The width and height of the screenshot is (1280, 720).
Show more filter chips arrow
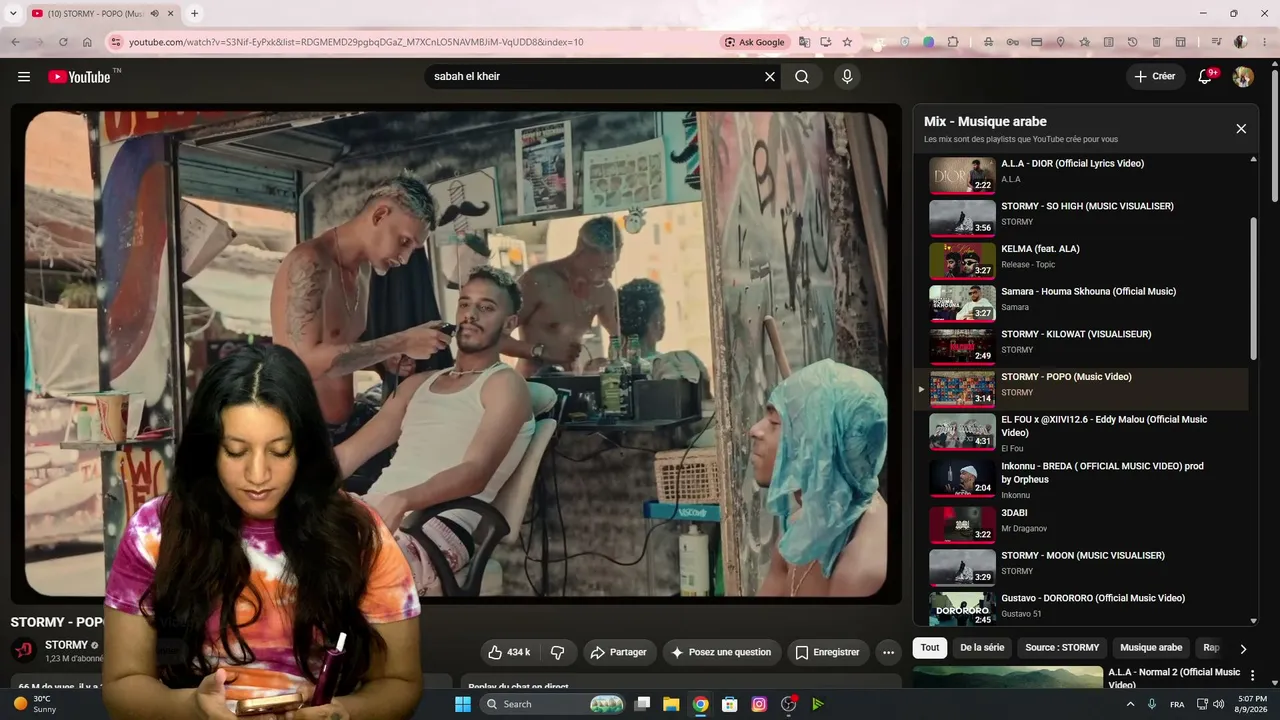pos(1243,648)
